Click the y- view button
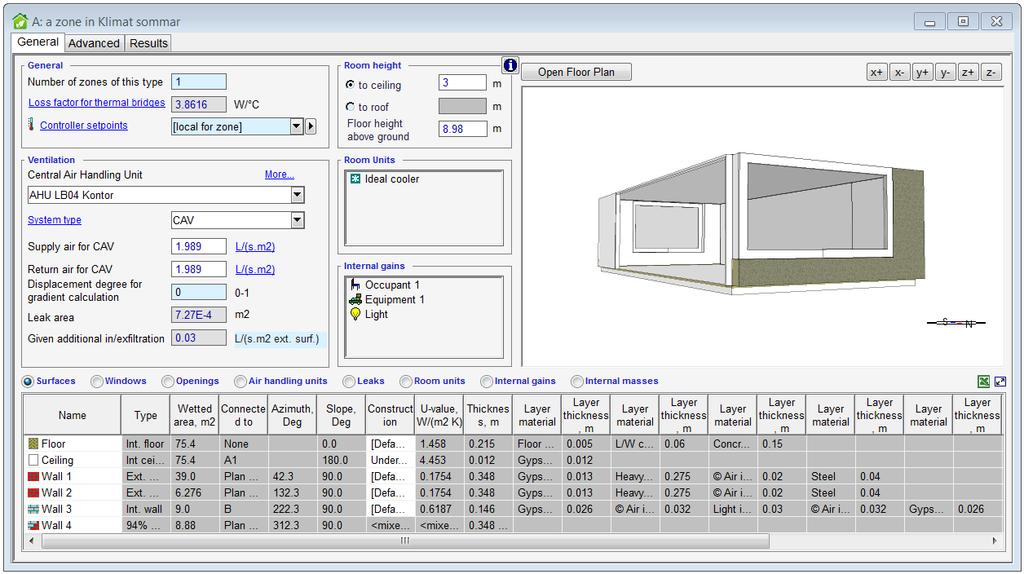1024x574 pixels. [x=945, y=72]
